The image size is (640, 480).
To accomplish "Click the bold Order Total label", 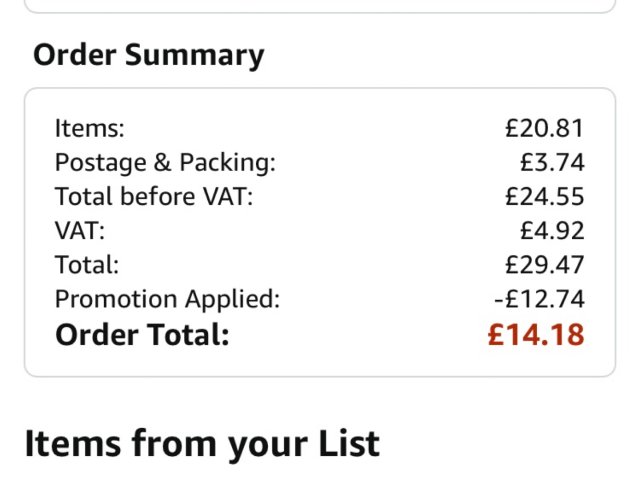I will (x=142, y=335).
